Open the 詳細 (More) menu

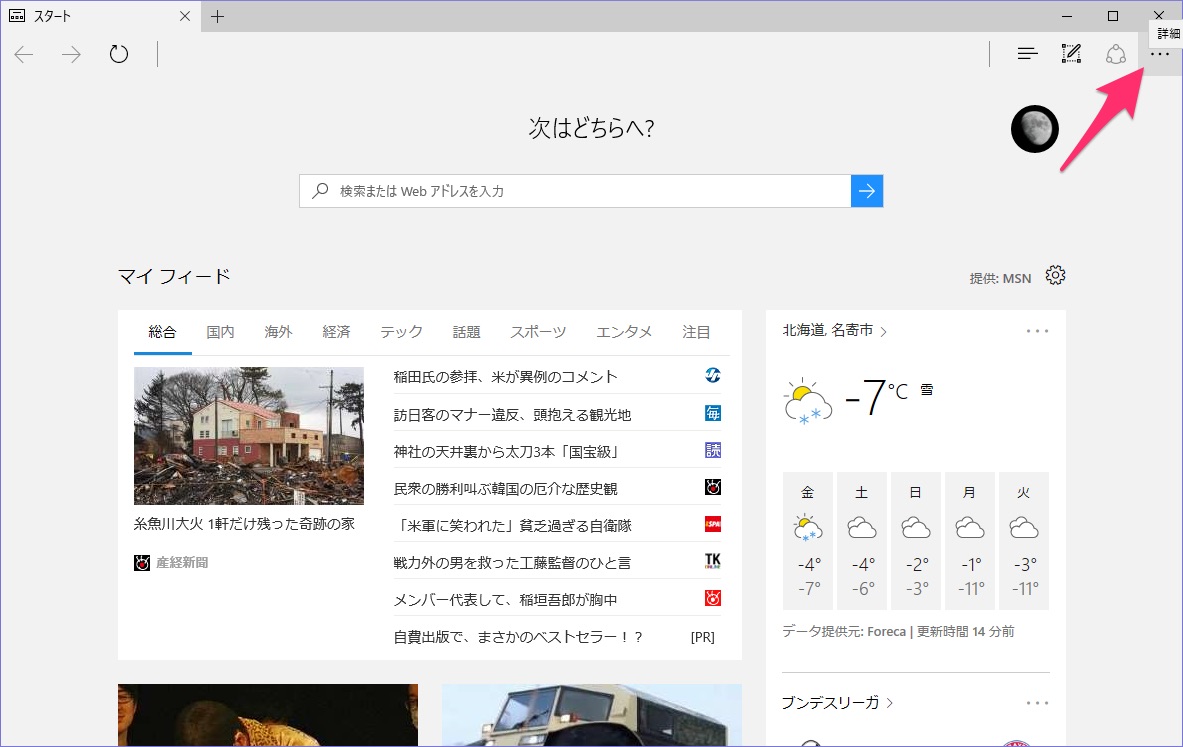click(x=1160, y=54)
